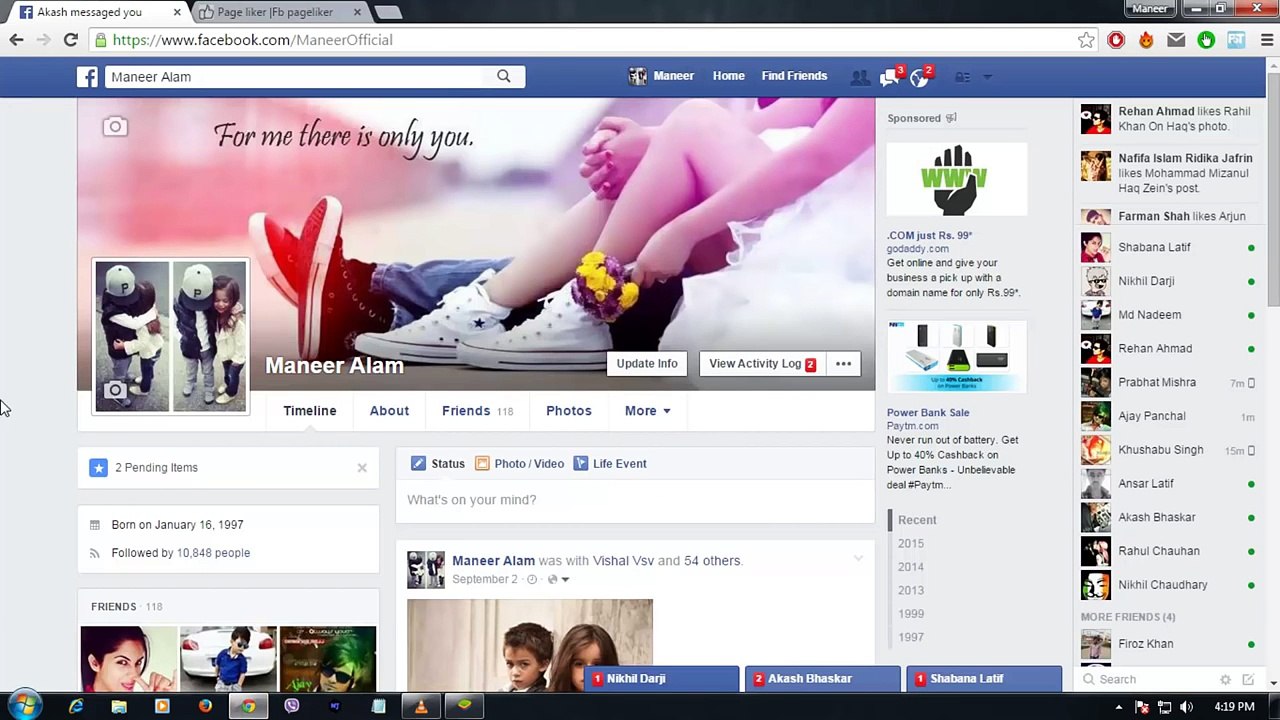1280x720 pixels.
Task: Switch to the Timeline tab
Action: click(x=310, y=411)
